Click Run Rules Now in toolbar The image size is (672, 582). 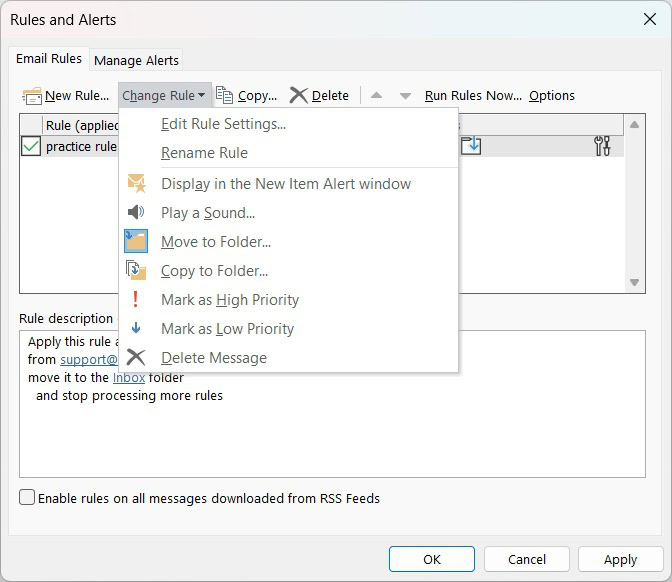click(473, 96)
